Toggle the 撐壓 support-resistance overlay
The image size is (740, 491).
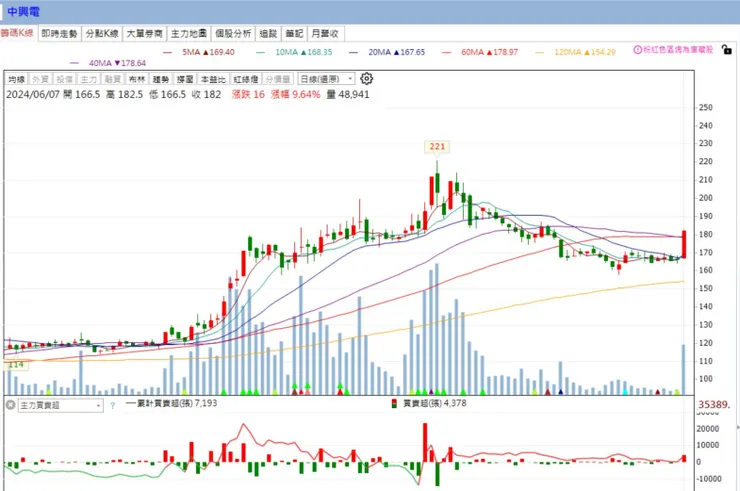coord(185,79)
